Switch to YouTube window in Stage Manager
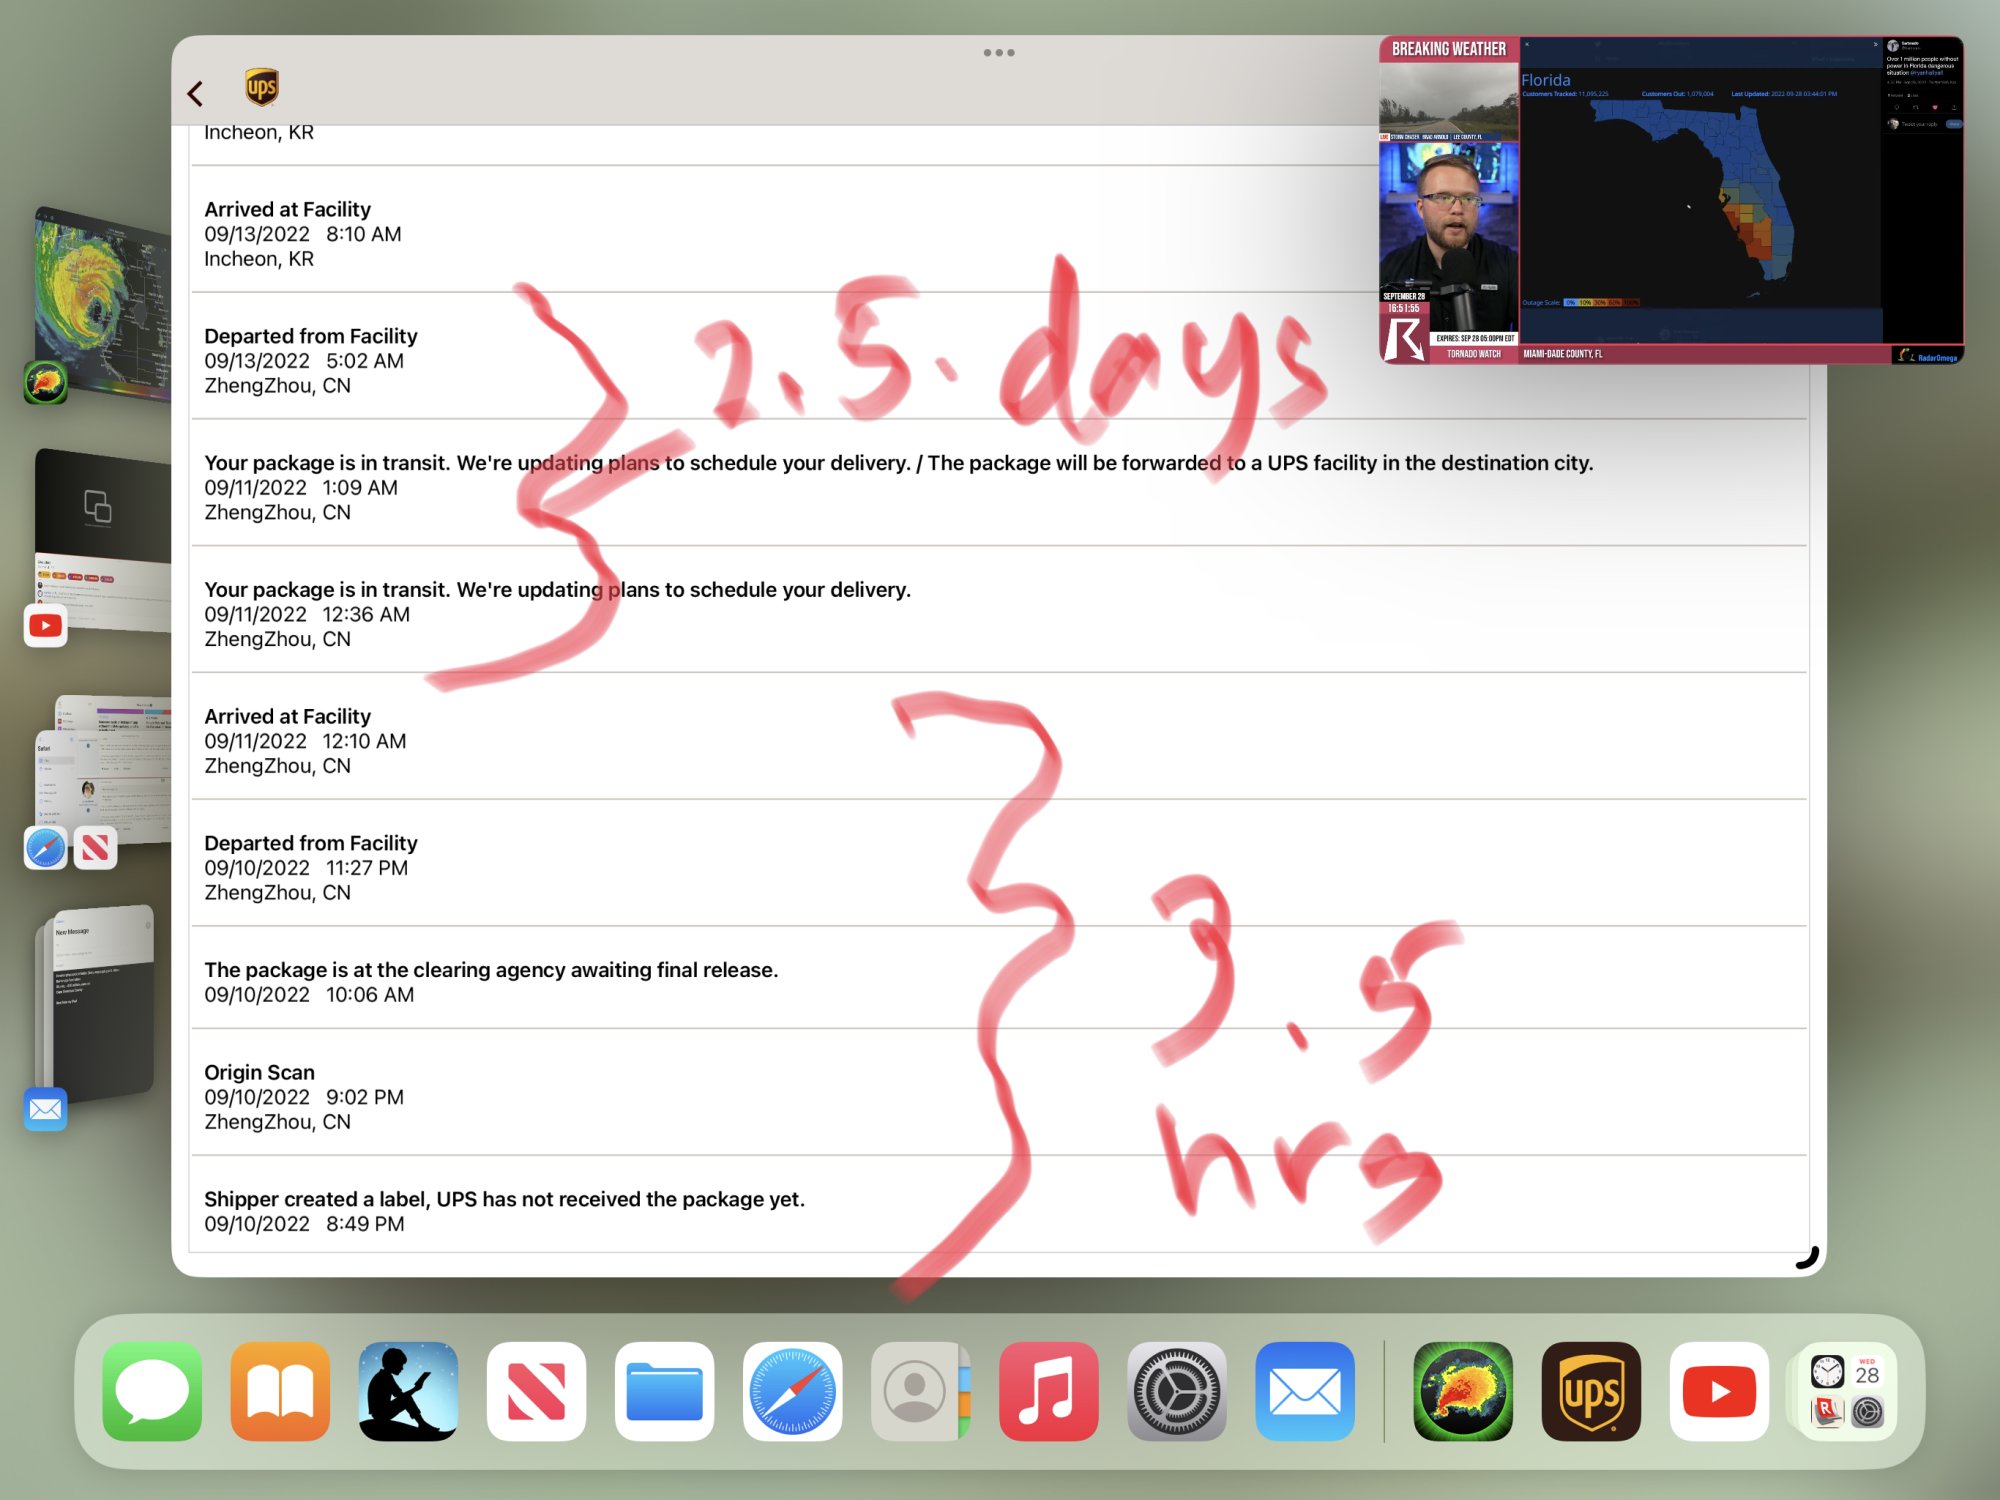 (103, 540)
